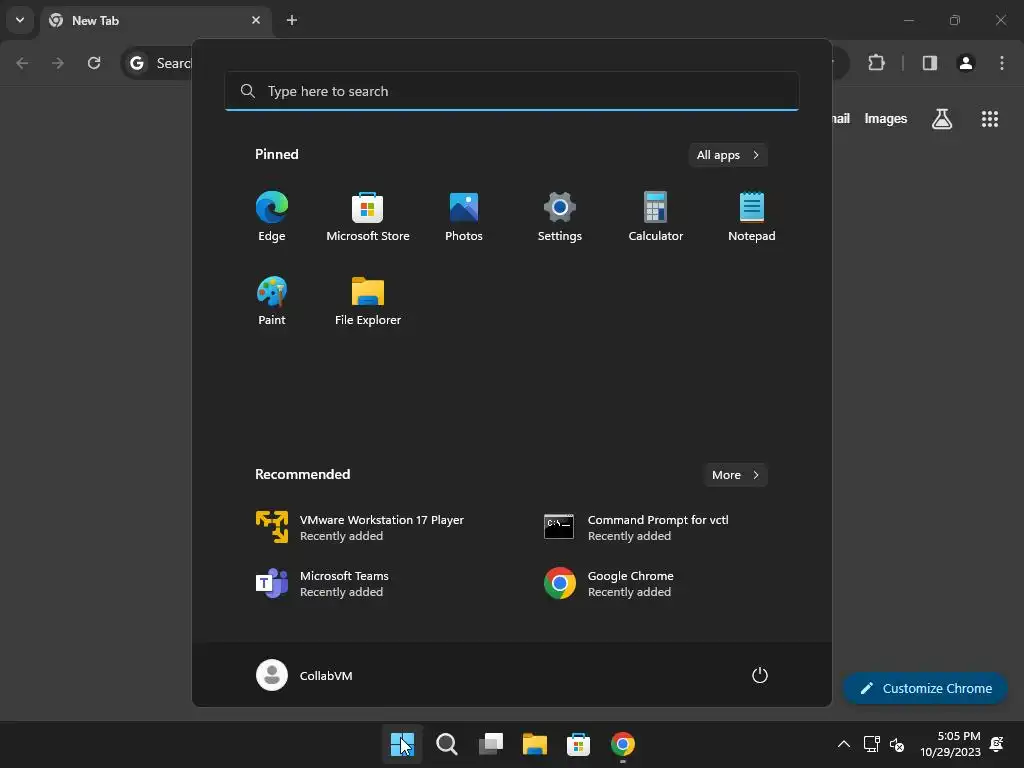Open taskbar Search magnifier
This screenshot has height=768, width=1024.
click(x=447, y=744)
